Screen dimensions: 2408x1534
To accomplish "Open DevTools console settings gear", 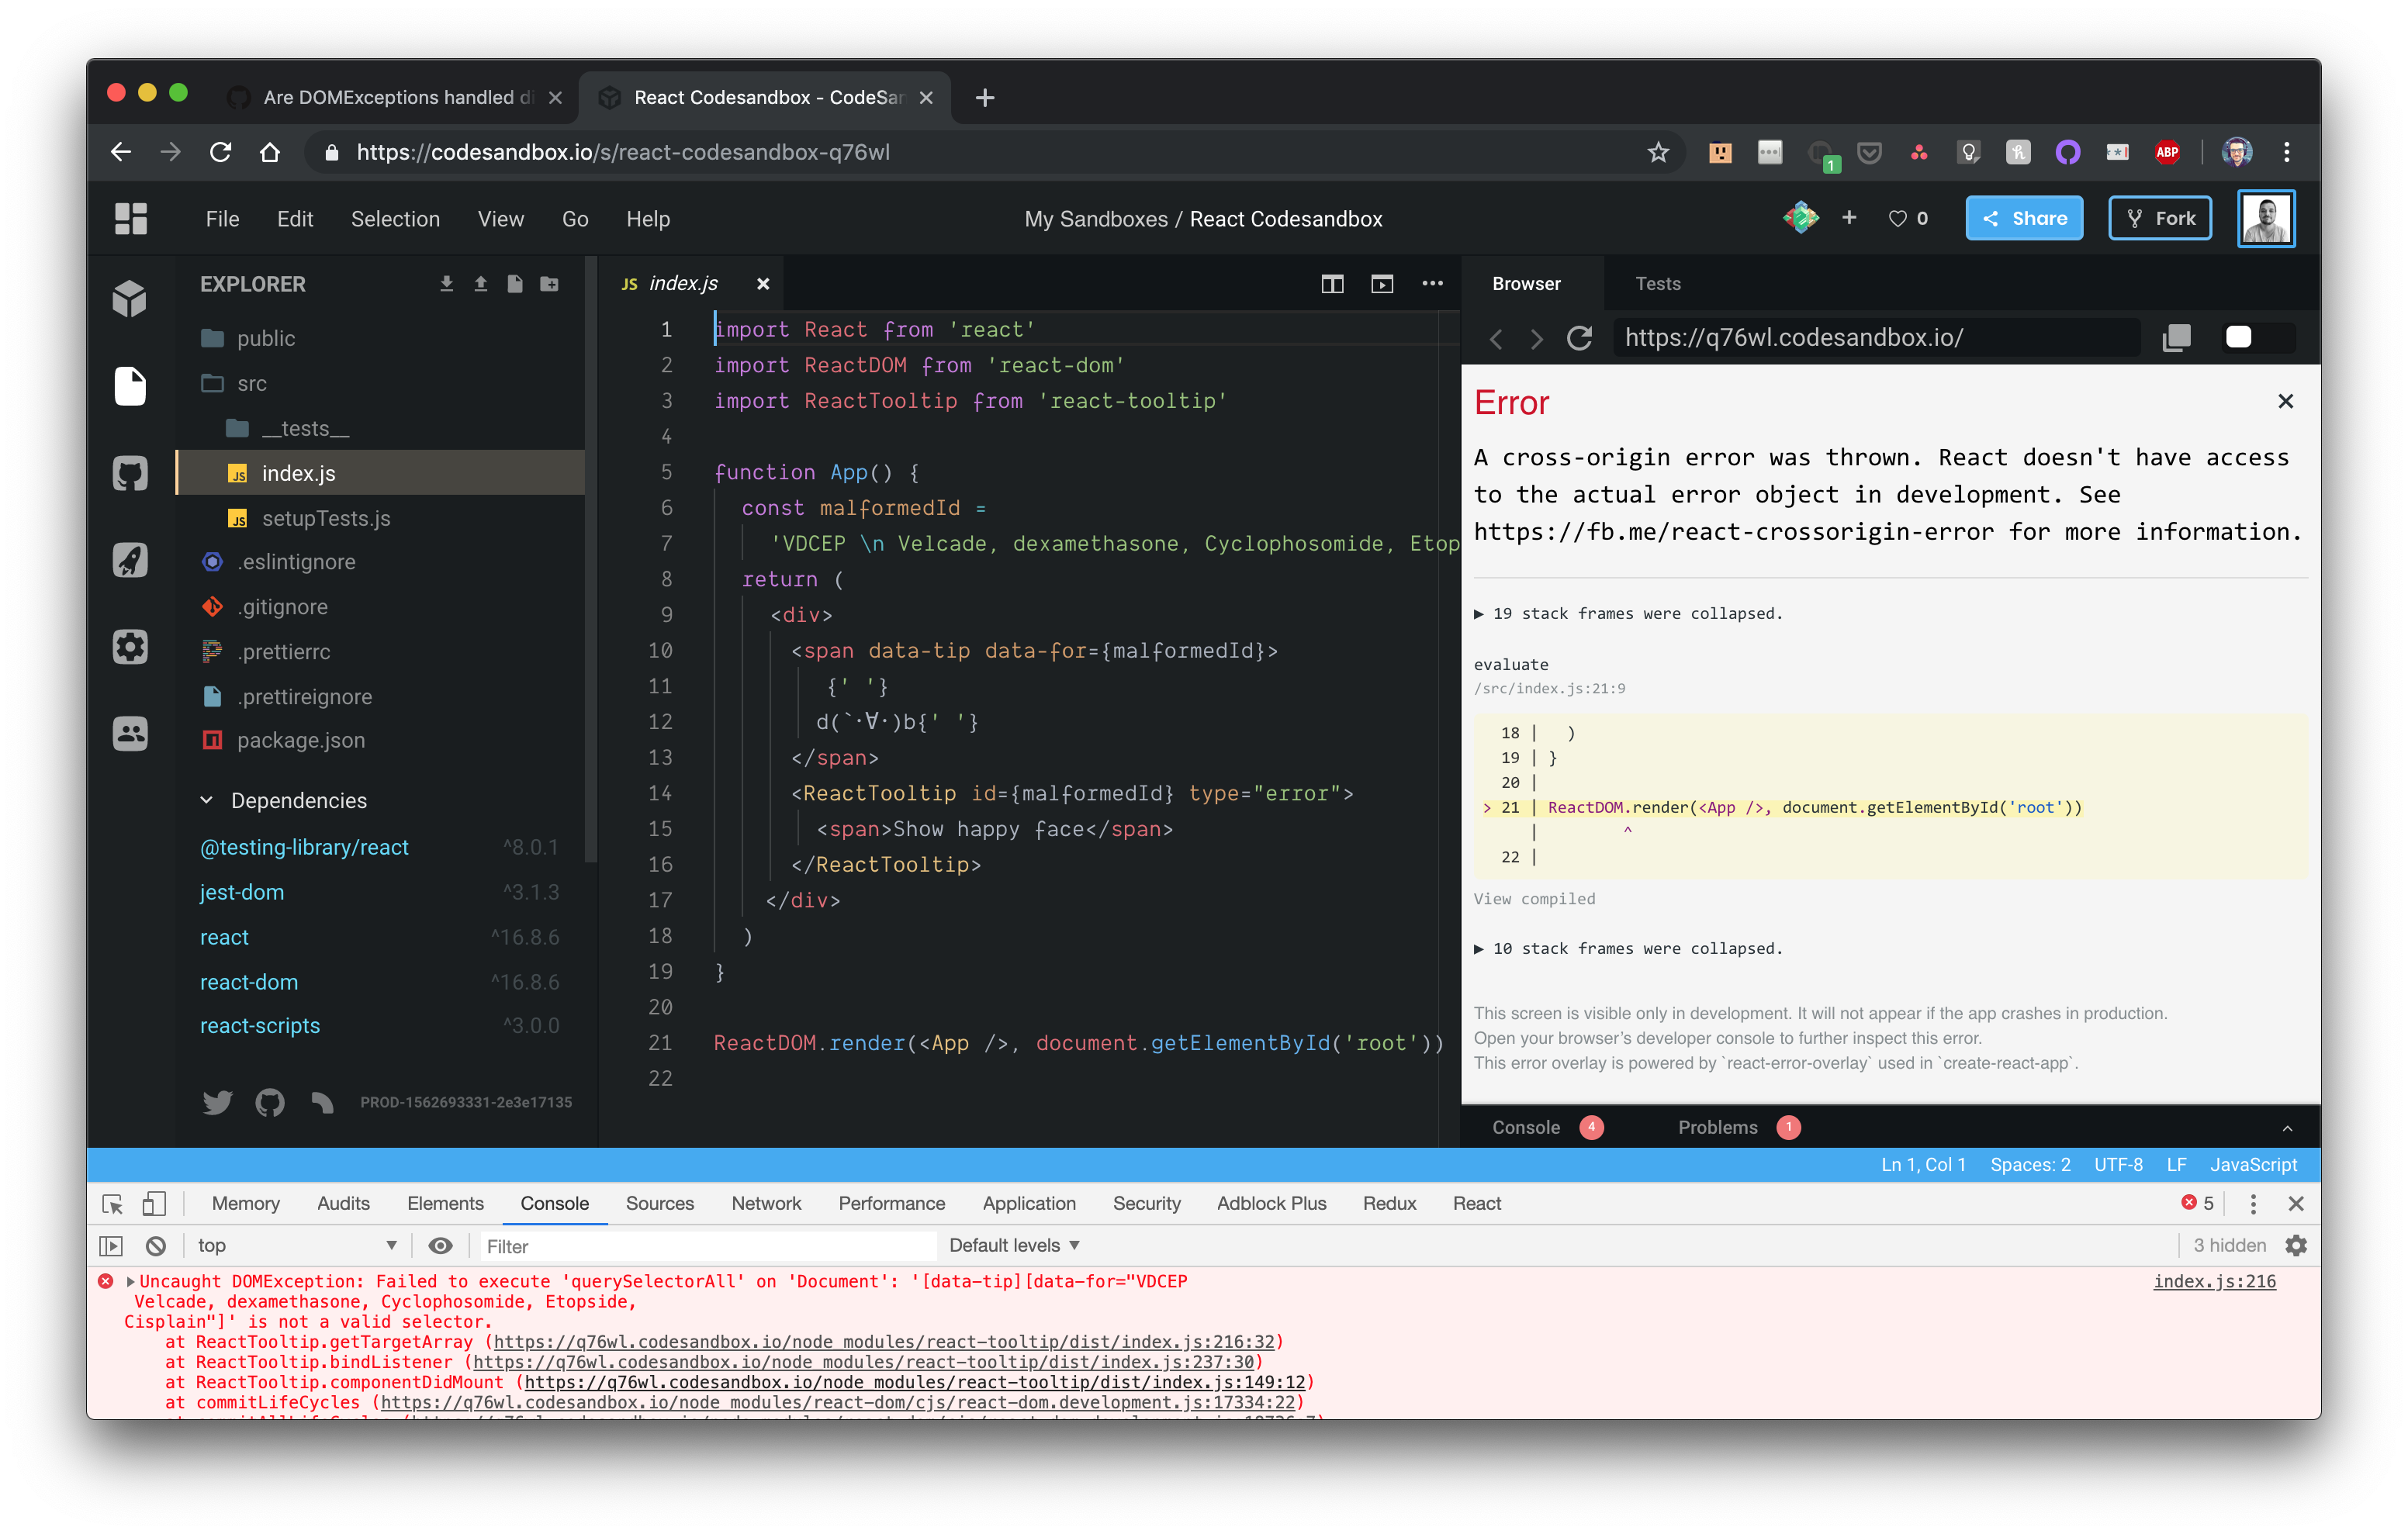I will [2296, 1246].
